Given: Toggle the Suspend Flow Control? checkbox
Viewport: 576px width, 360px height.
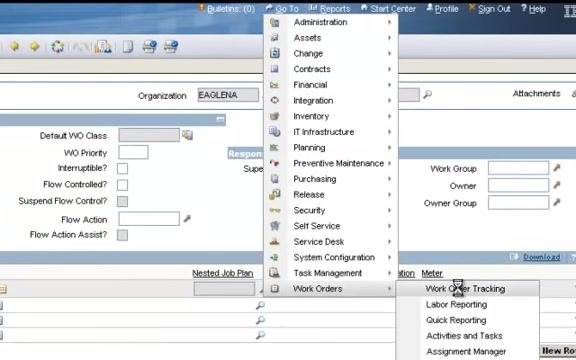Looking at the screenshot, I should [122, 201].
